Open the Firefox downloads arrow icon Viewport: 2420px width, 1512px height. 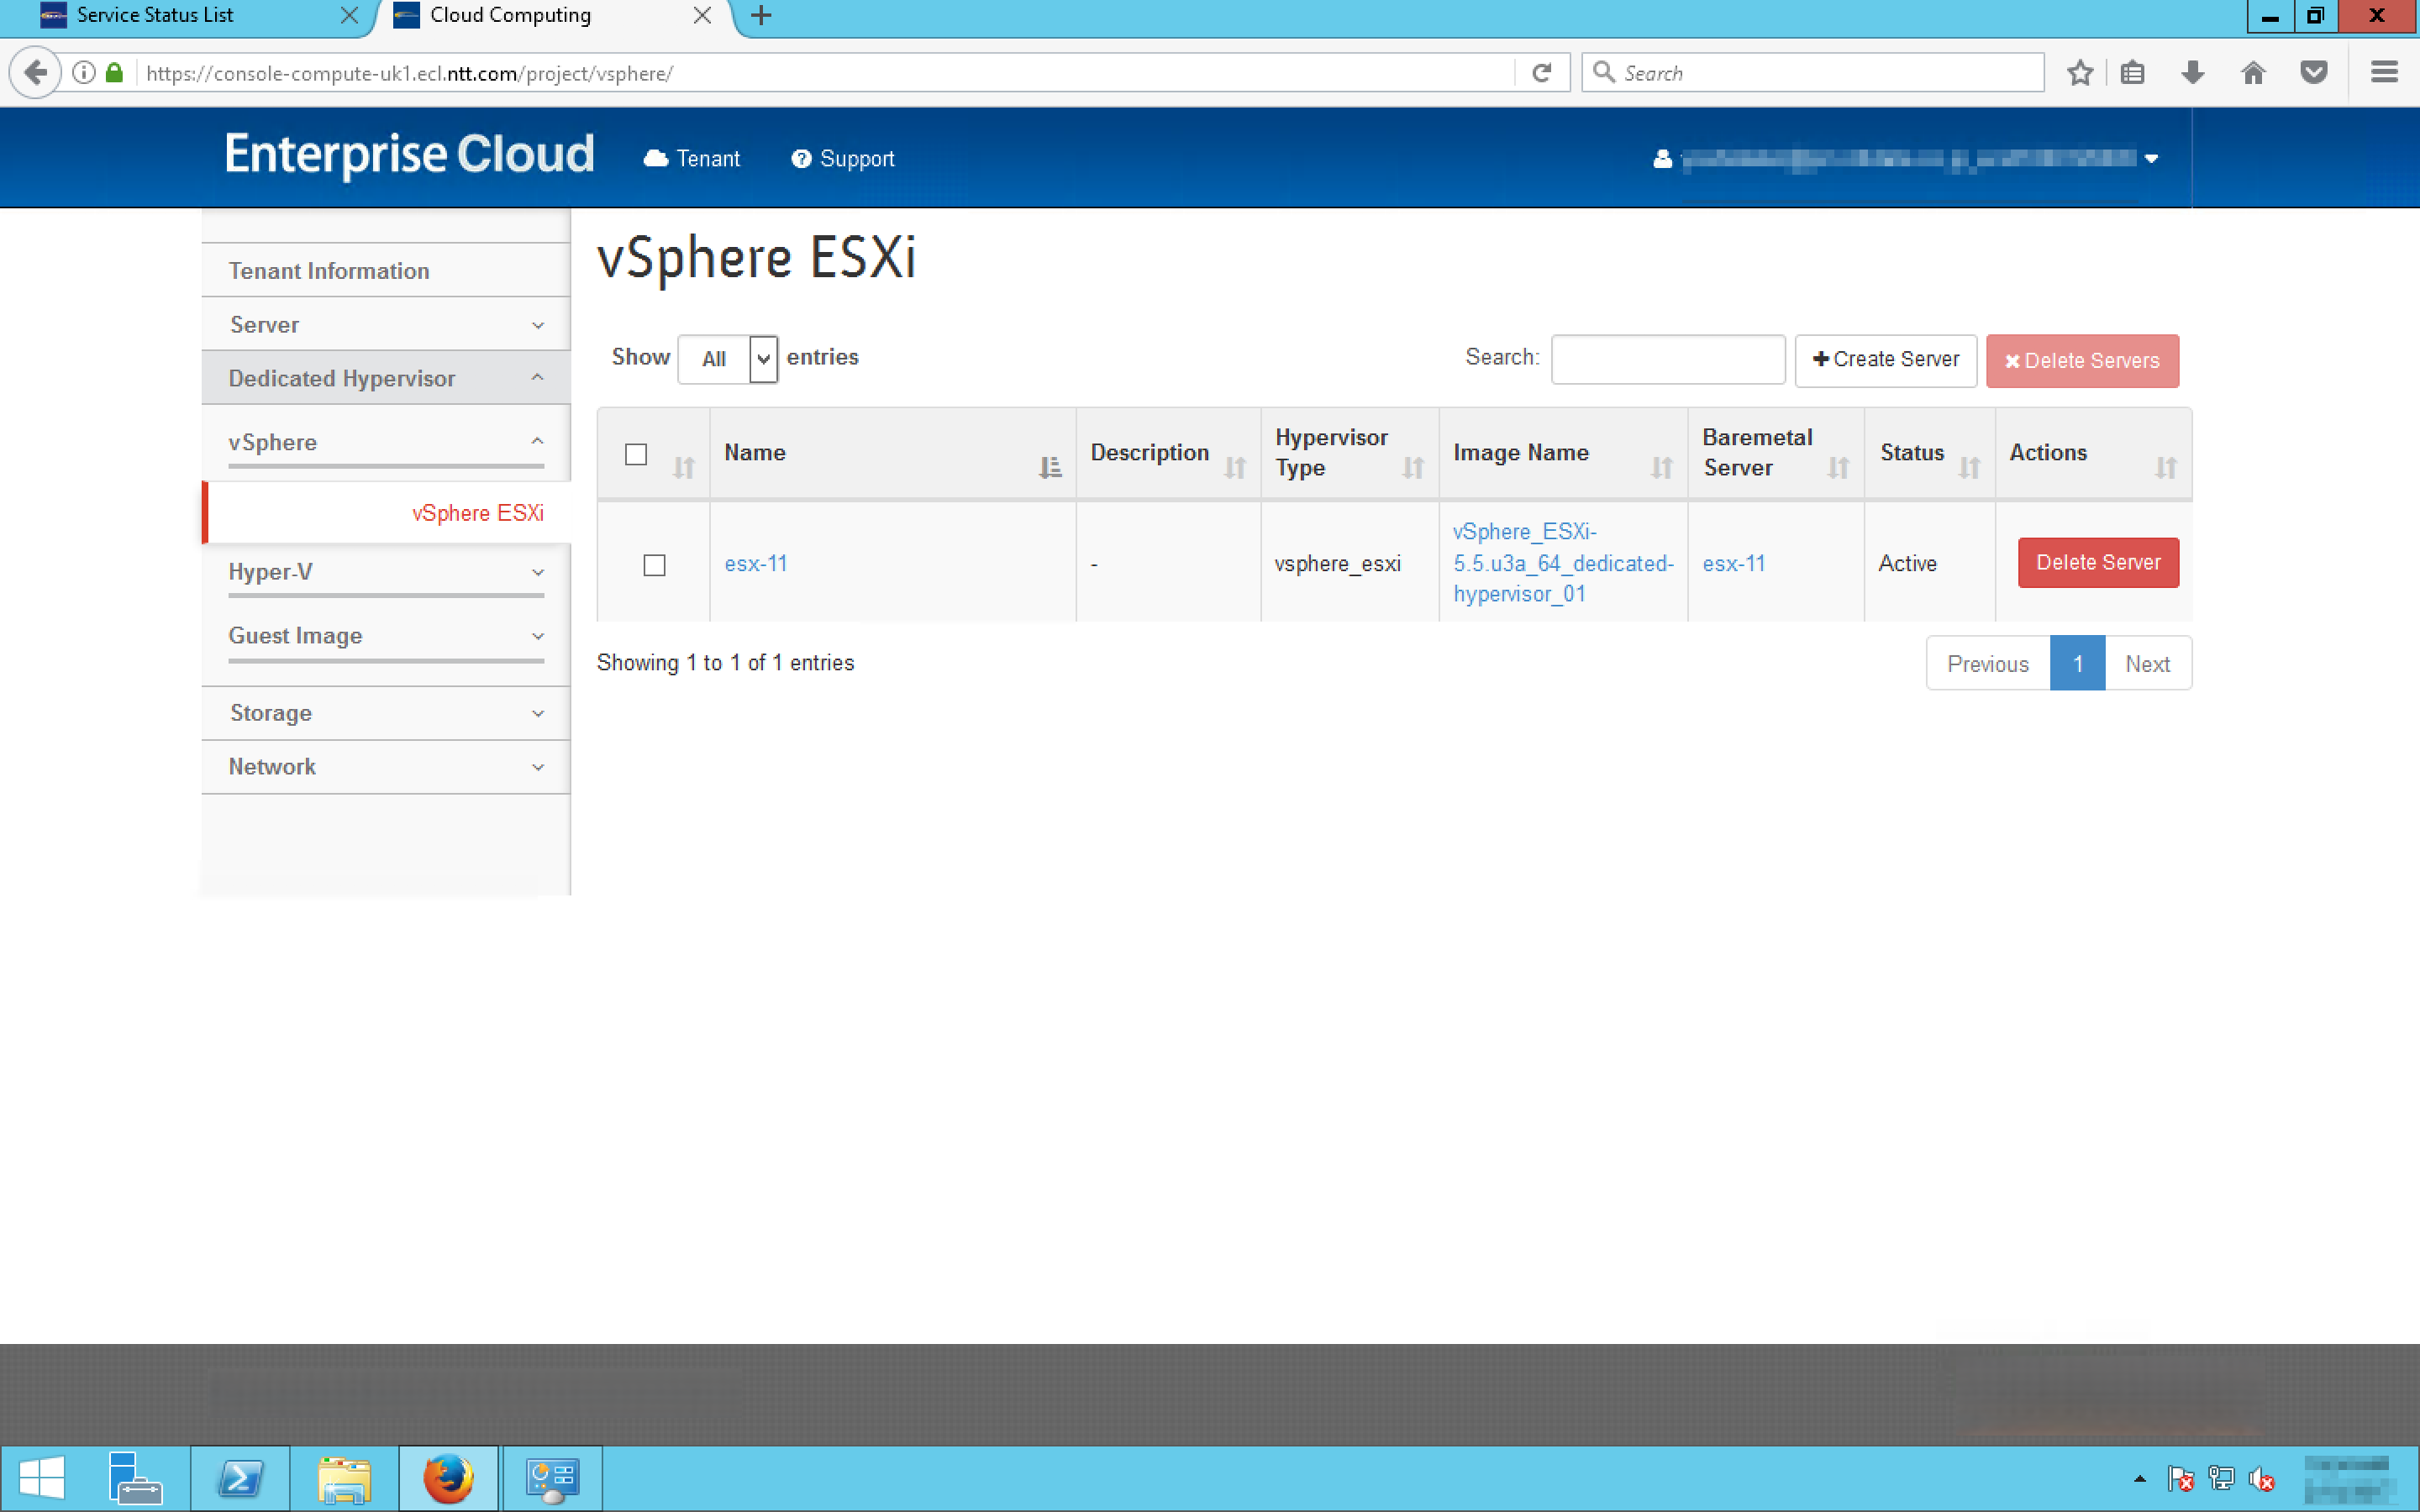click(x=2192, y=73)
